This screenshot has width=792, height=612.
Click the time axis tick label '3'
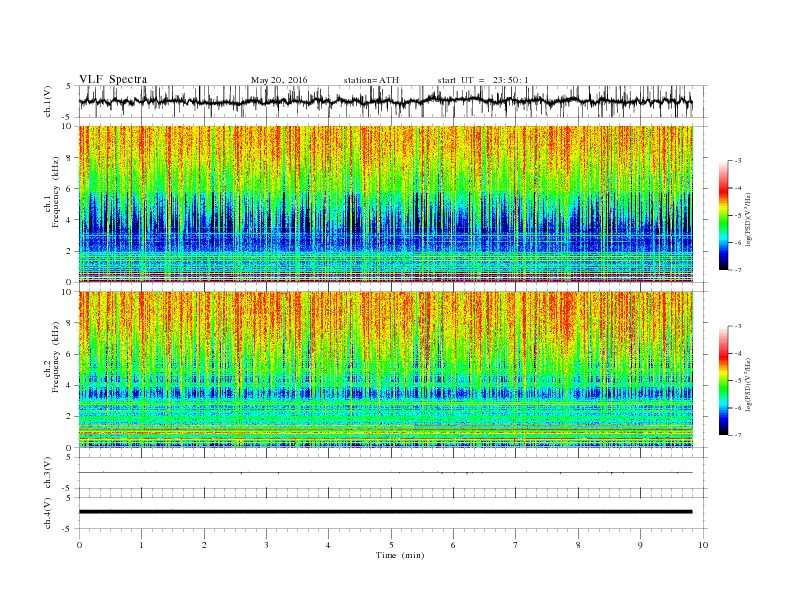click(x=266, y=545)
